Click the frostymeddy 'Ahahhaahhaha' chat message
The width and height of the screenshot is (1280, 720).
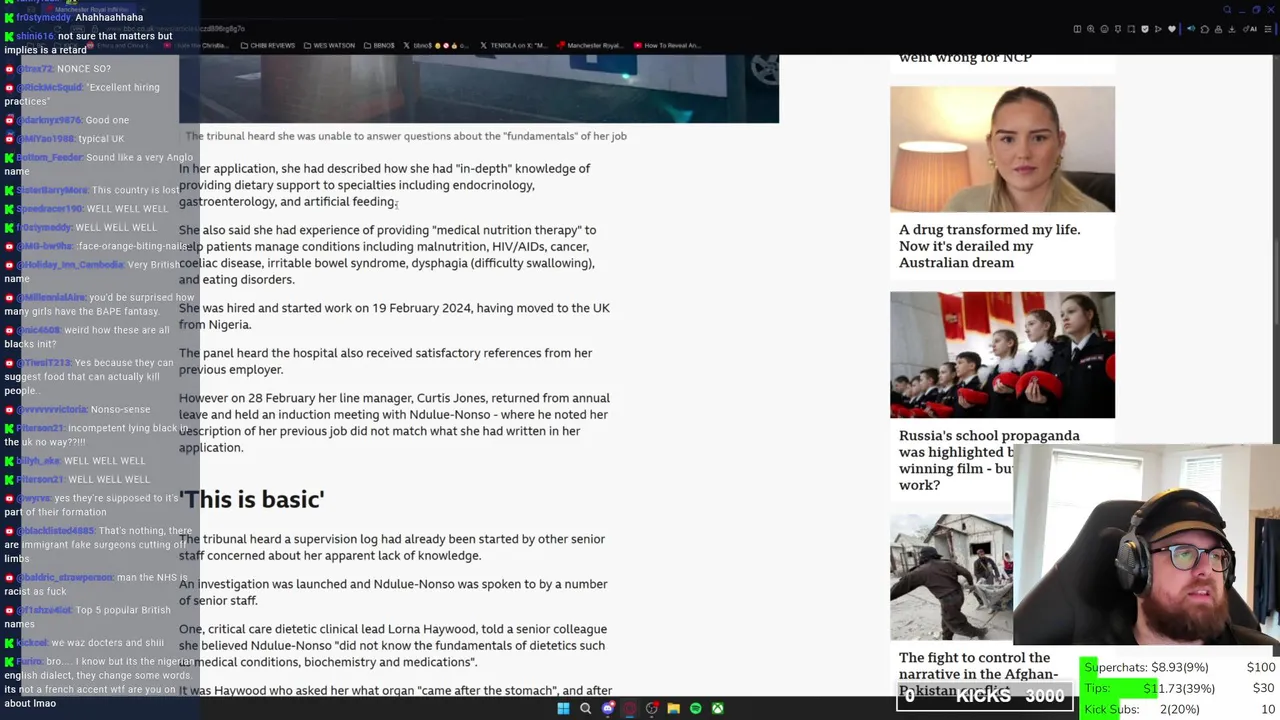pyautogui.click(x=74, y=17)
